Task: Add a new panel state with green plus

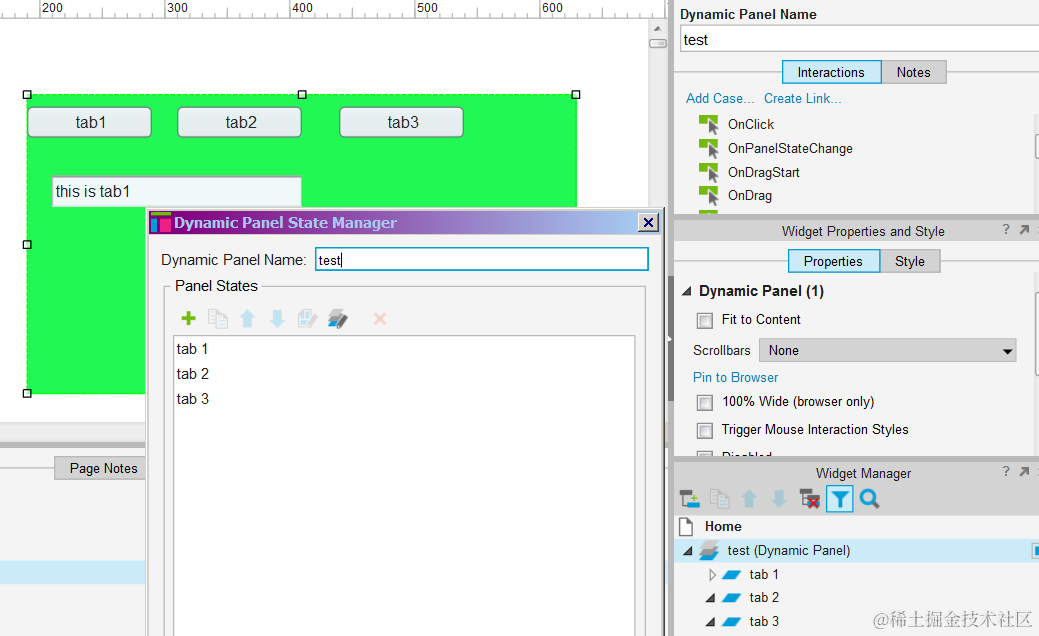Action: click(188, 319)
